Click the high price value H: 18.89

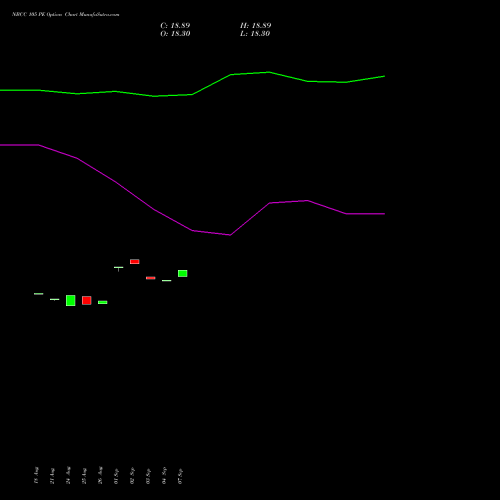[x=256, y=26]
